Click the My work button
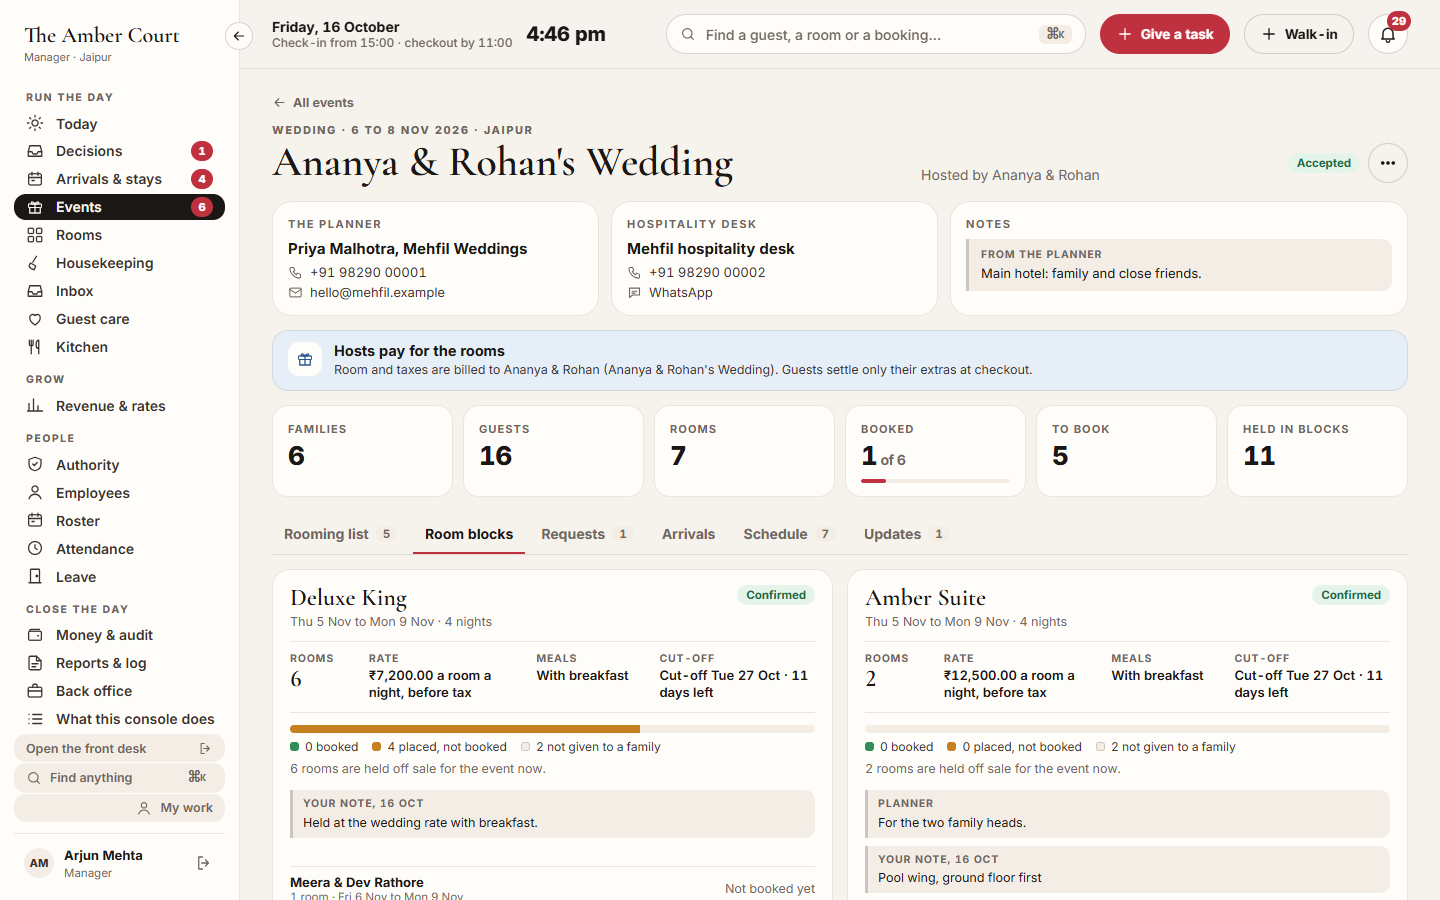Screen dimensions: 1440x900 coord(119,808)
